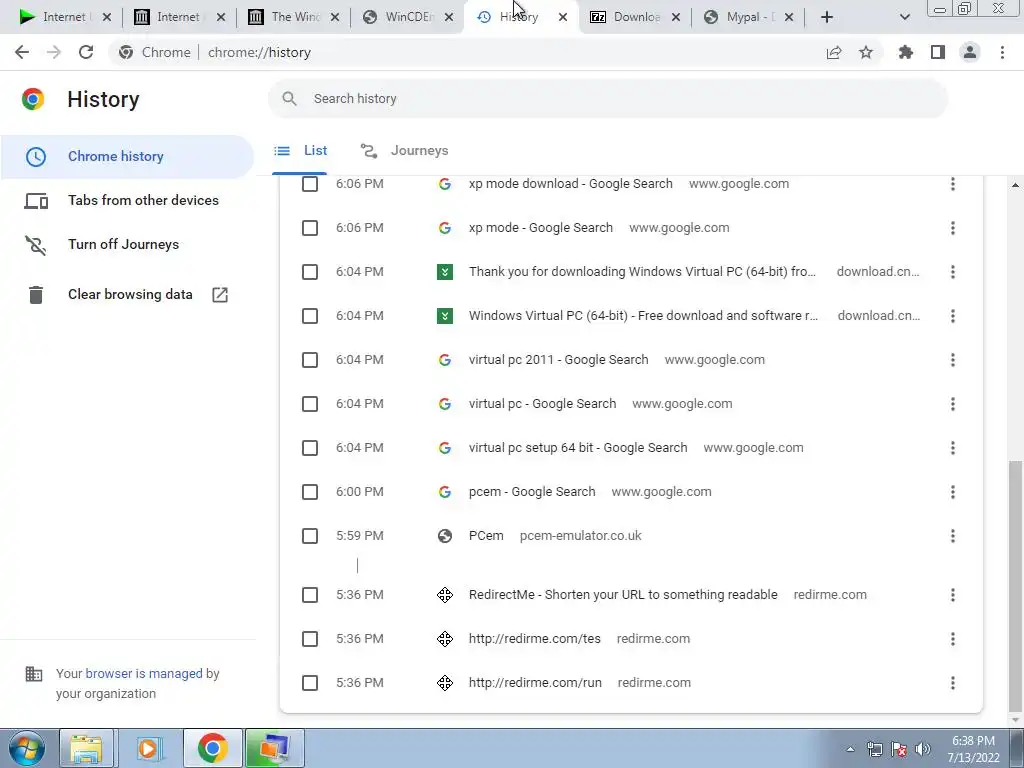Viewport: 1024px width, 768px height.
Task: Go back with the browser back arrow
Action: pyautogui.click(x=22, y=52)
